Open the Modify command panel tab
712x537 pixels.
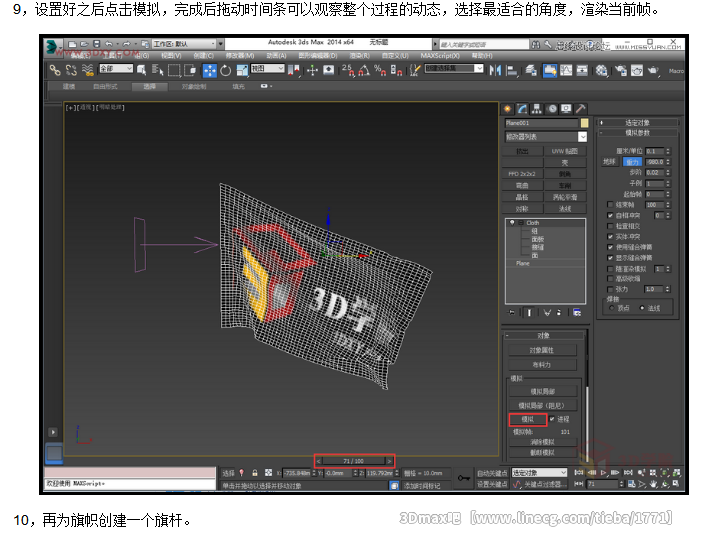pyautogui.click(x=522, y=108)
